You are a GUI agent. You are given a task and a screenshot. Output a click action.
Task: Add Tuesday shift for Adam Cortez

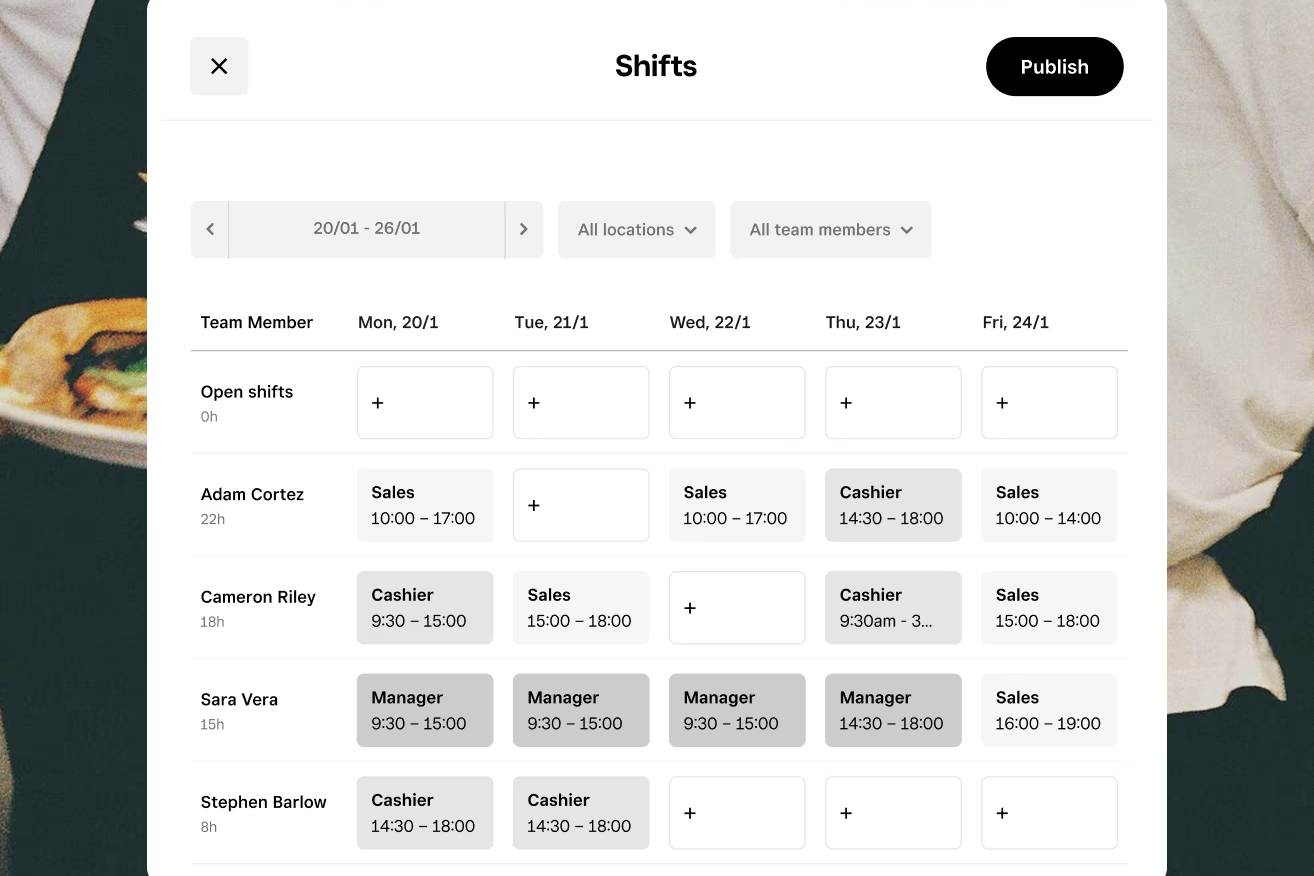(580, 505)
